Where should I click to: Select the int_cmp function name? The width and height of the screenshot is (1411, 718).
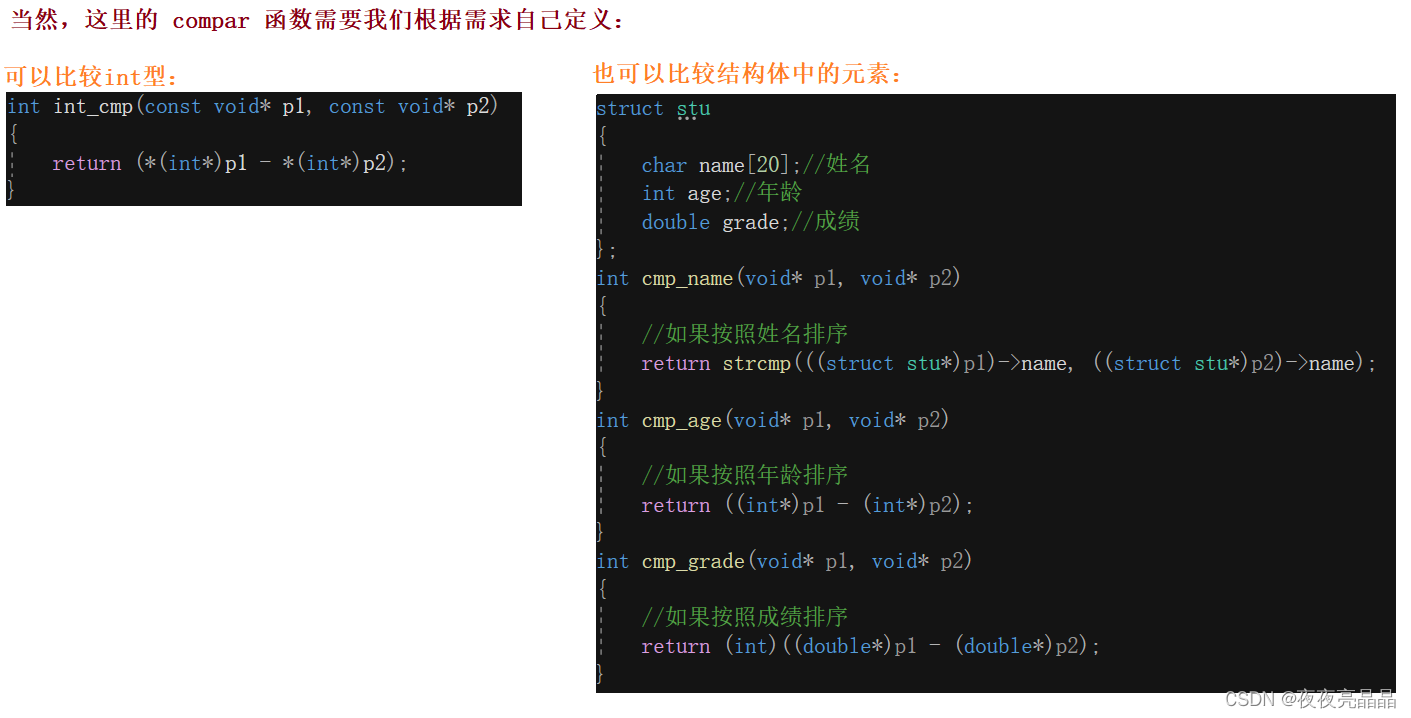[x=92, y=106]
